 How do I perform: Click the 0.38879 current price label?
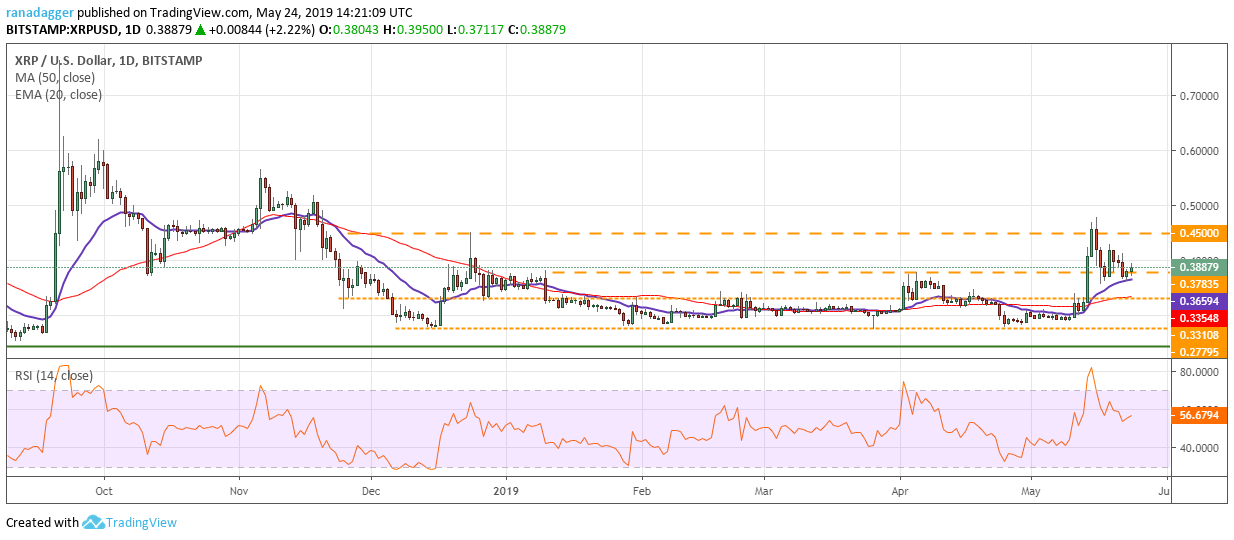pyautogui.click(x=1200, y=267)
